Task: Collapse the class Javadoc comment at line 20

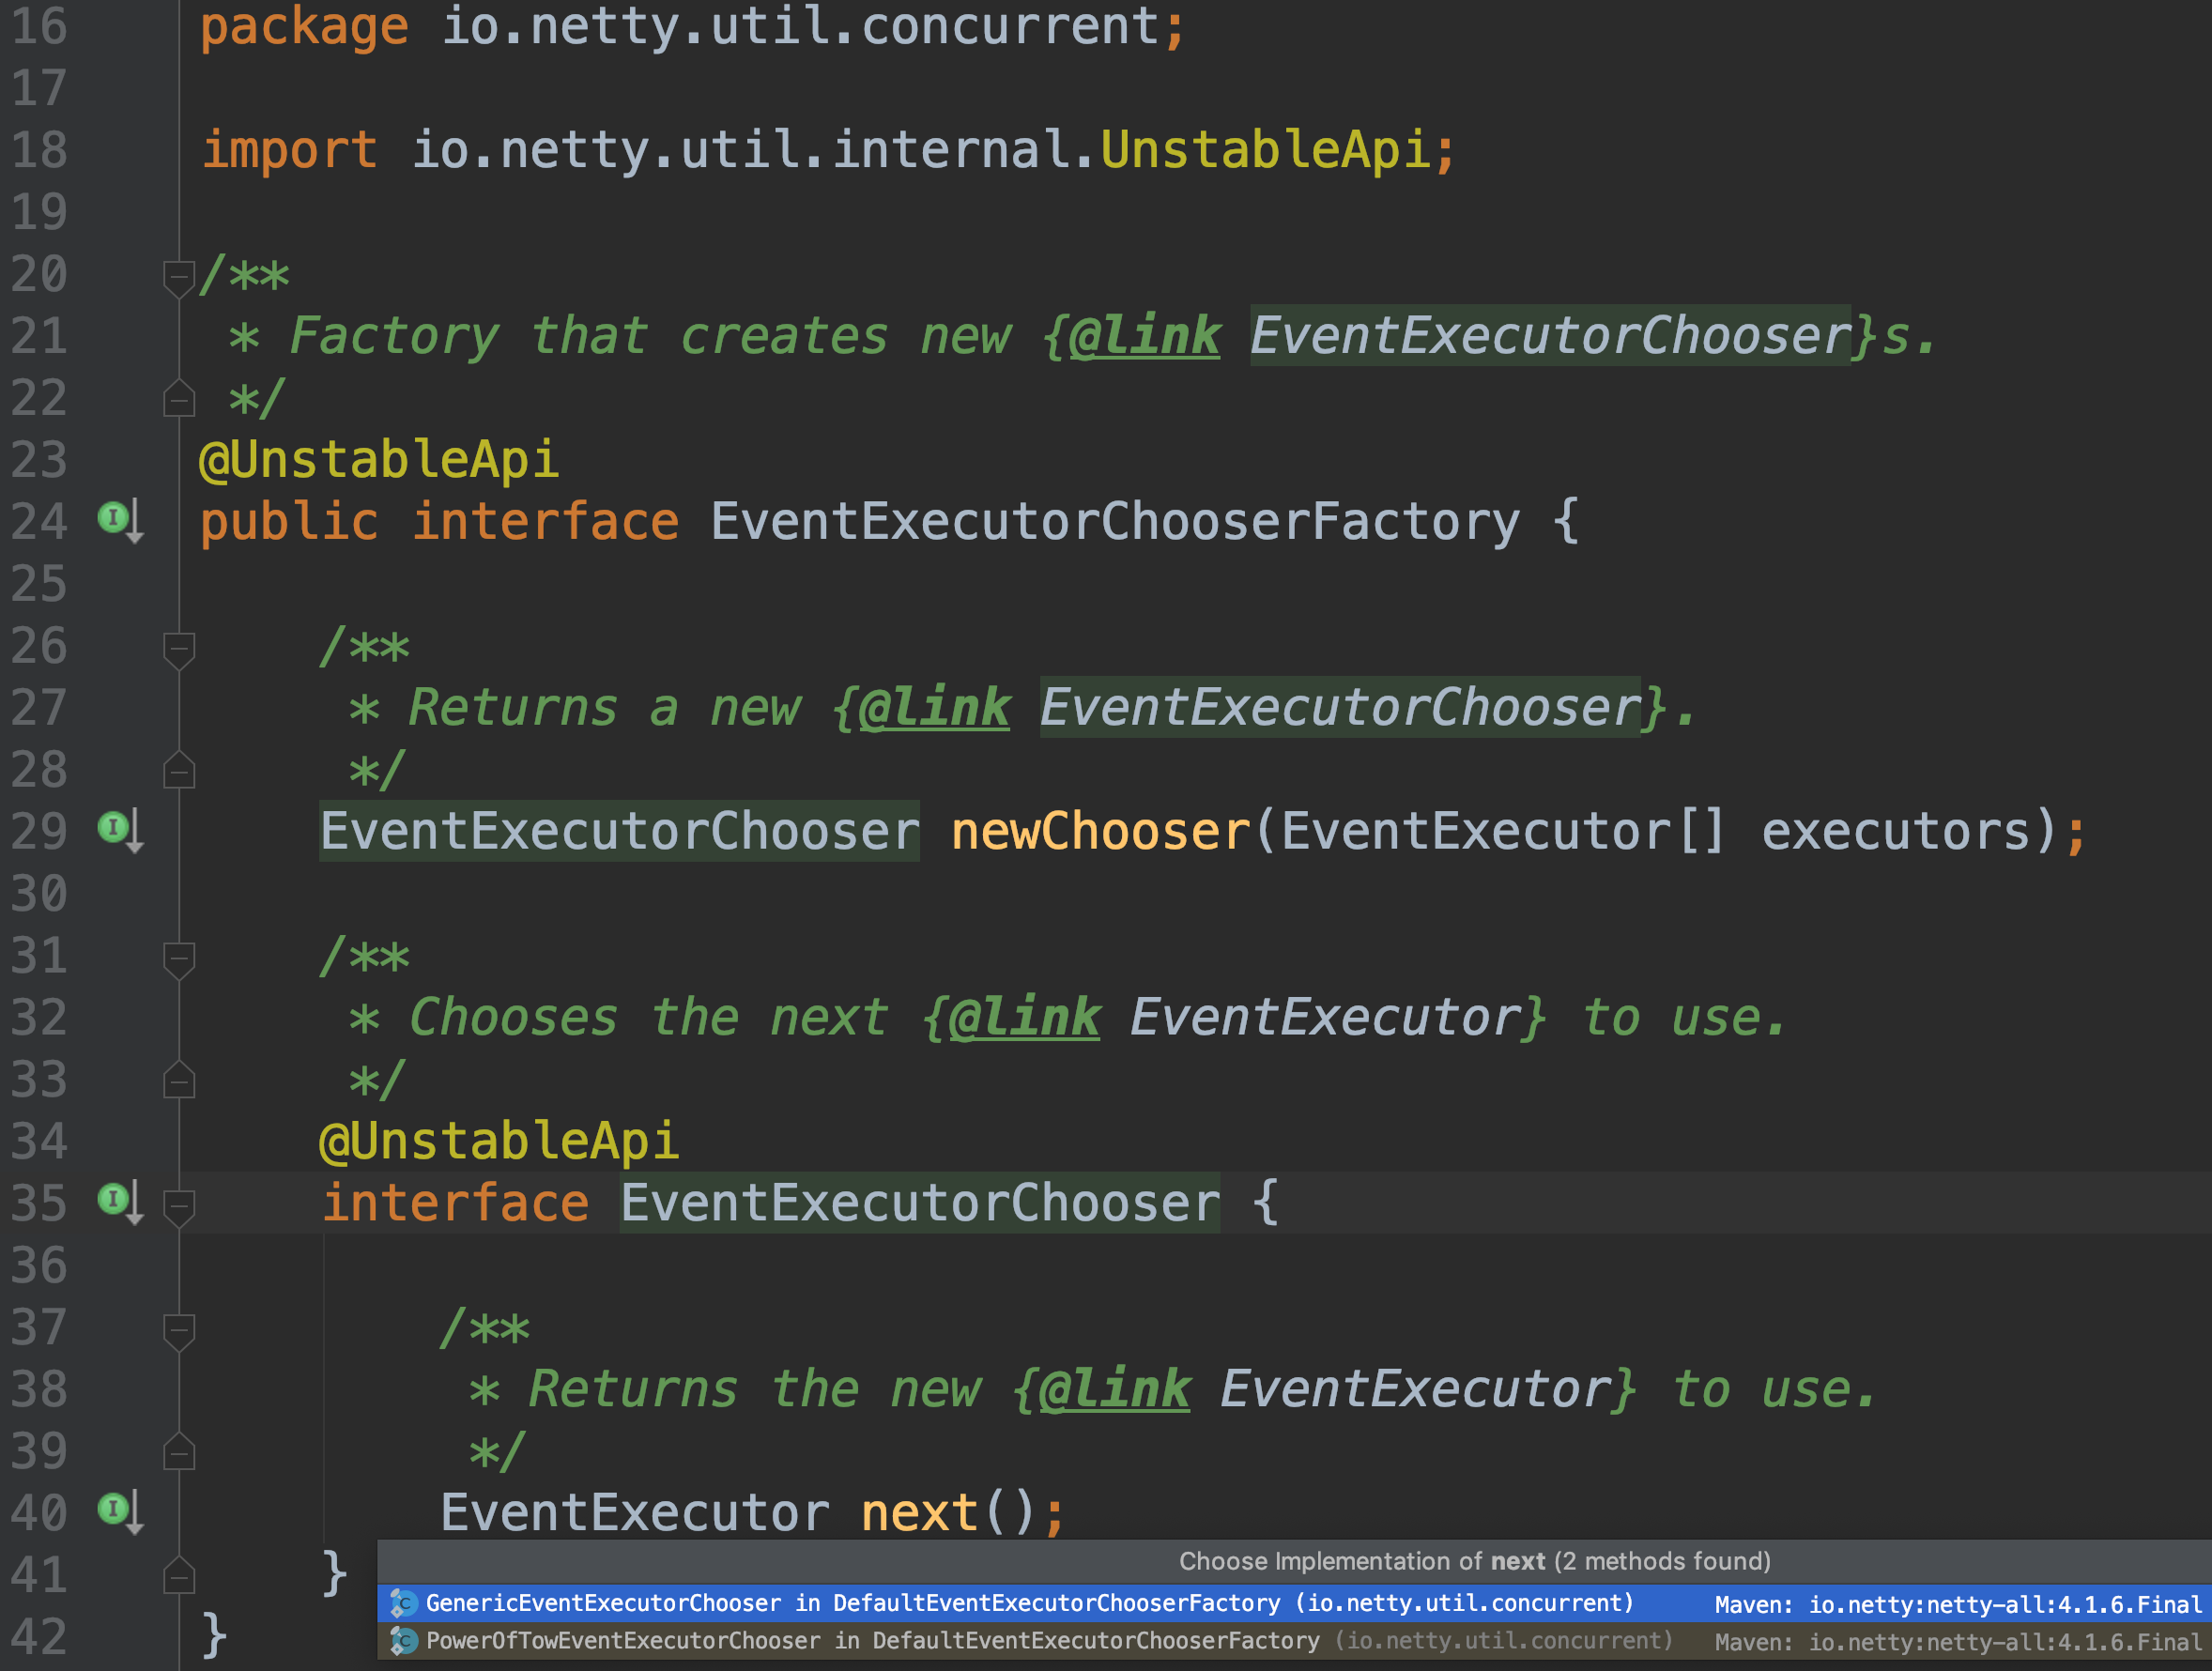Action: [x=178, y=276]
